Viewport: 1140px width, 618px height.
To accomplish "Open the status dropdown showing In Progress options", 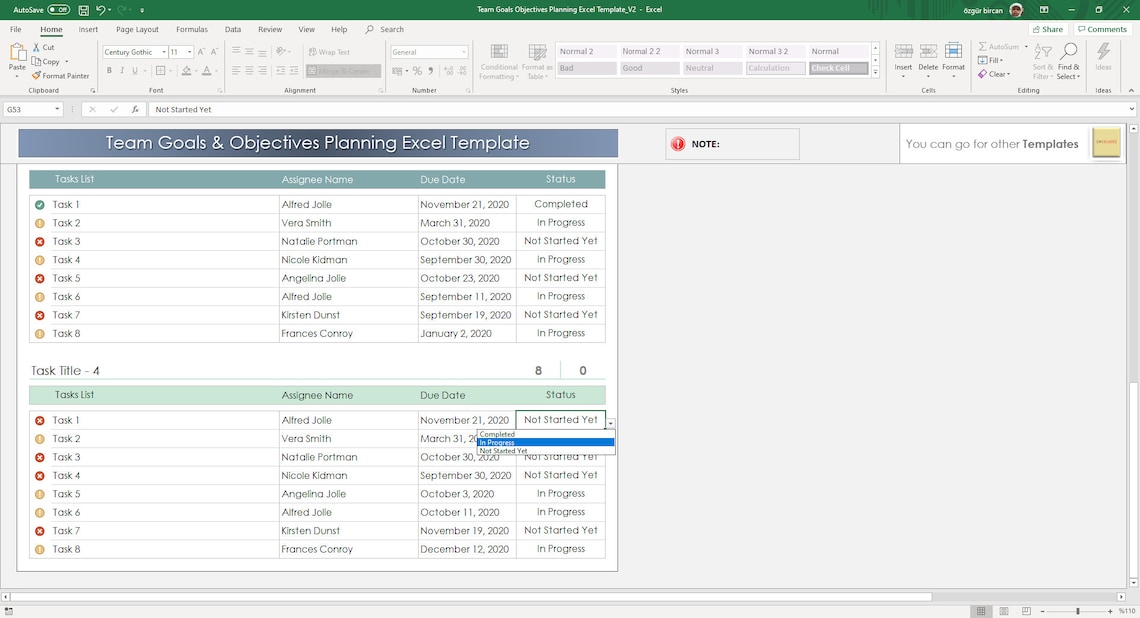I will click(610, 421).
